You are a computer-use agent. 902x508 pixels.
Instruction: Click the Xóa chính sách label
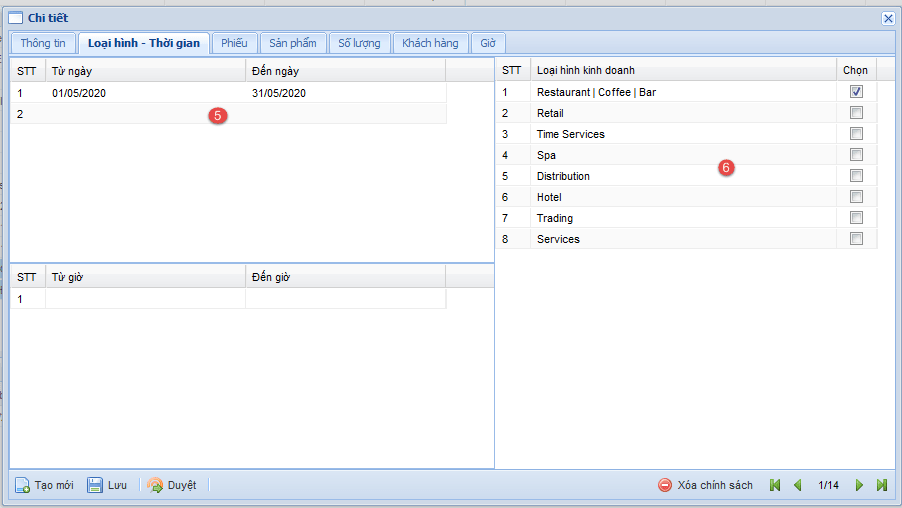pos(715,485)
